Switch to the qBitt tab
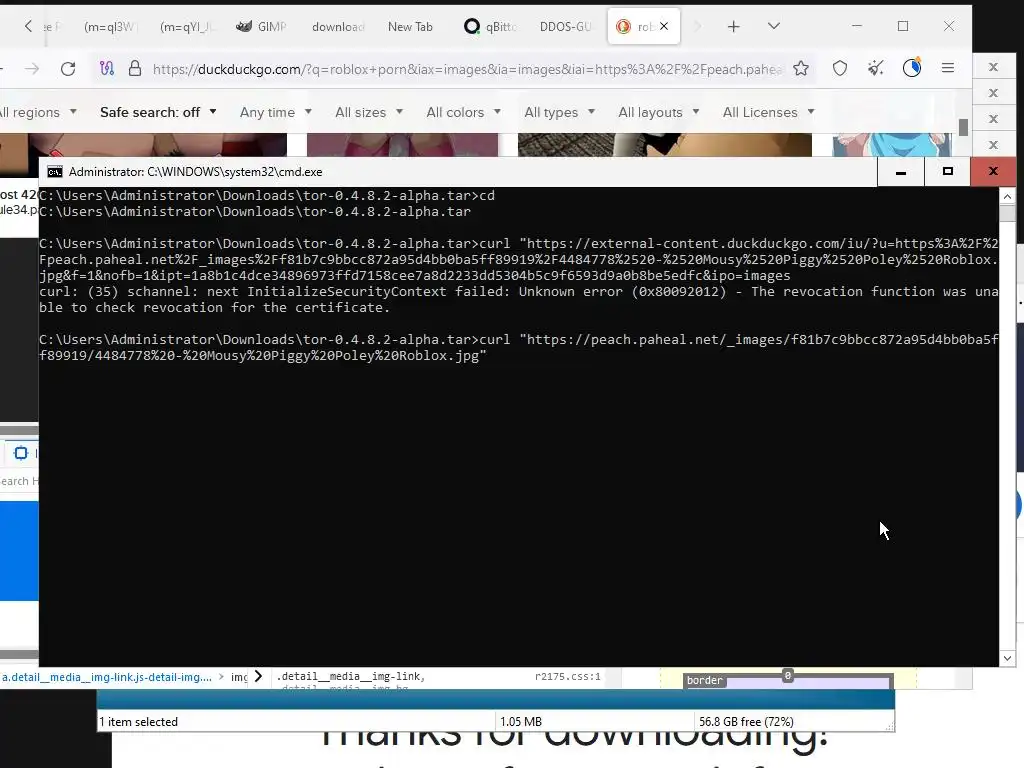 coord(490,27)
